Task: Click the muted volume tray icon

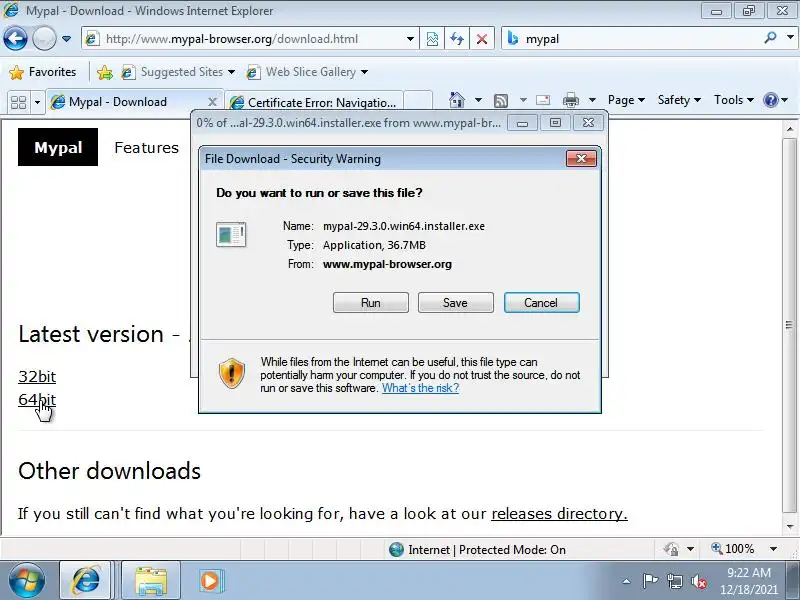Action: 698,581
